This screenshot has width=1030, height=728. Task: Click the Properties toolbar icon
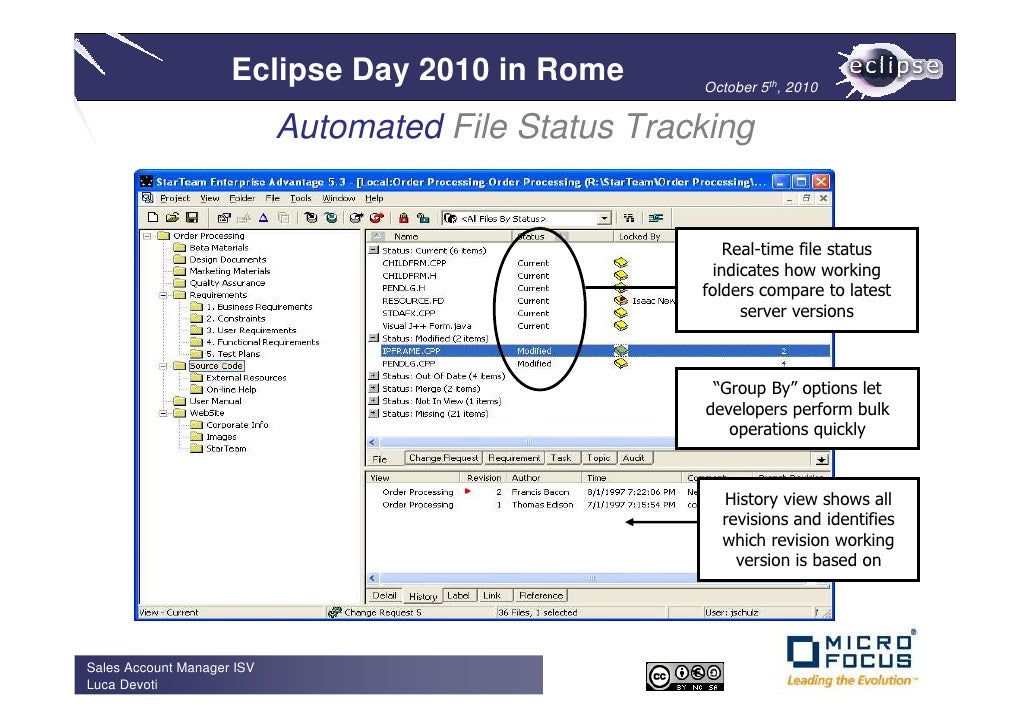coord(224,217)
